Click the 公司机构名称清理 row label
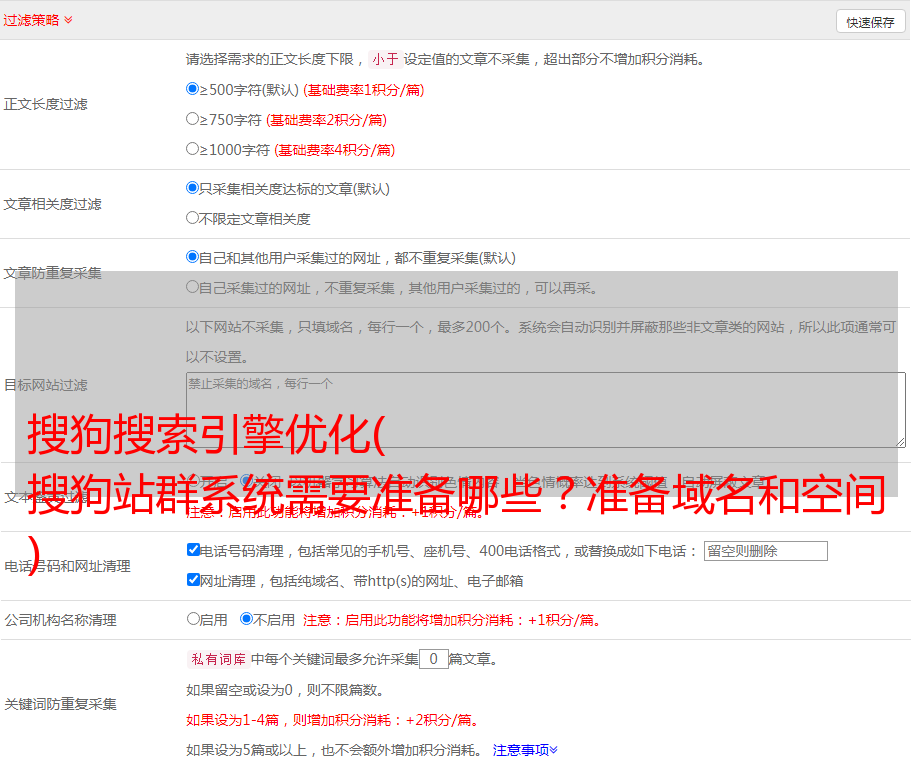Viewport: 912px width, 768px height. [x=60, y=620]
